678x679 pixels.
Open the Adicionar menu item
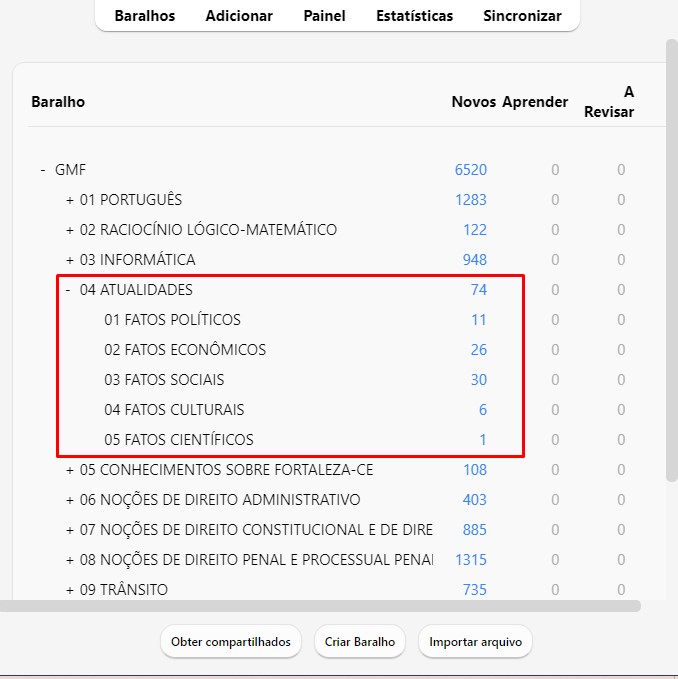(x=239, y=16)
